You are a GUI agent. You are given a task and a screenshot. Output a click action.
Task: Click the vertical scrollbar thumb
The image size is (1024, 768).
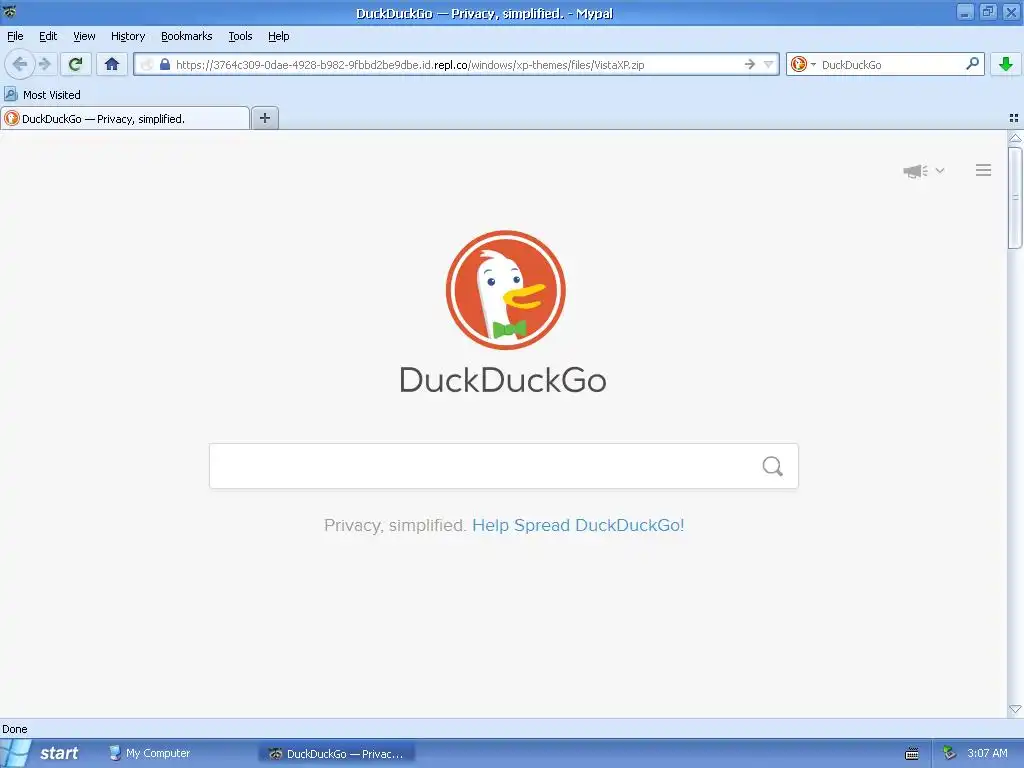[1015, 198]
